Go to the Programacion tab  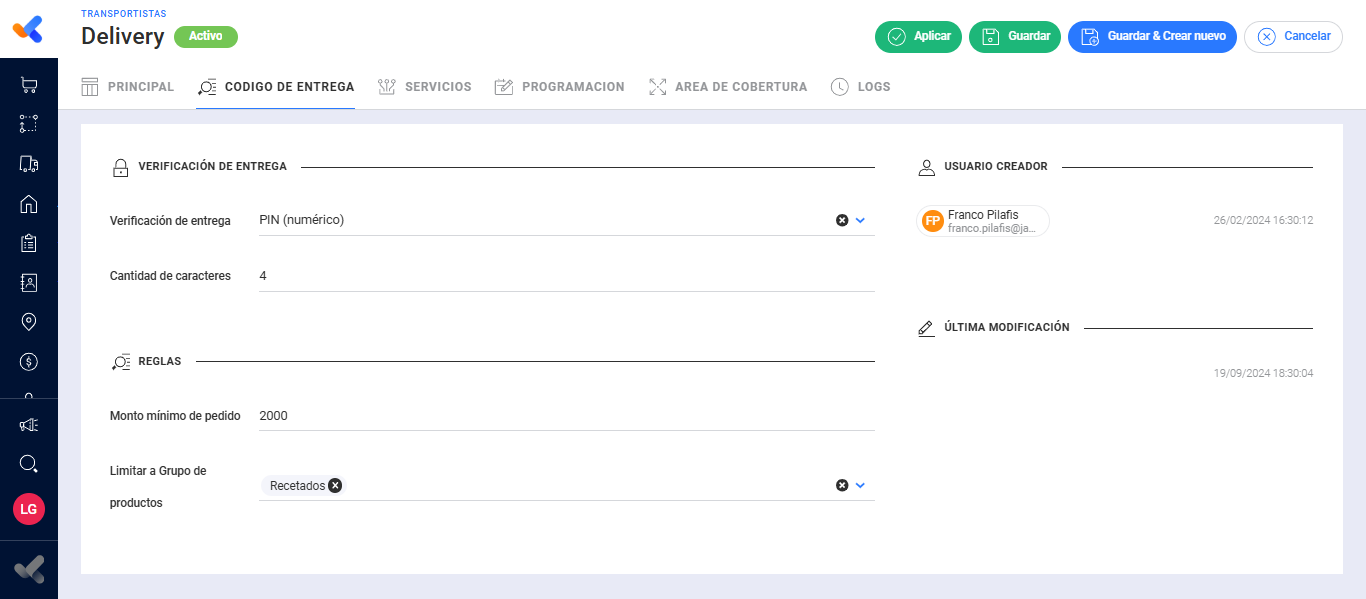559,87
